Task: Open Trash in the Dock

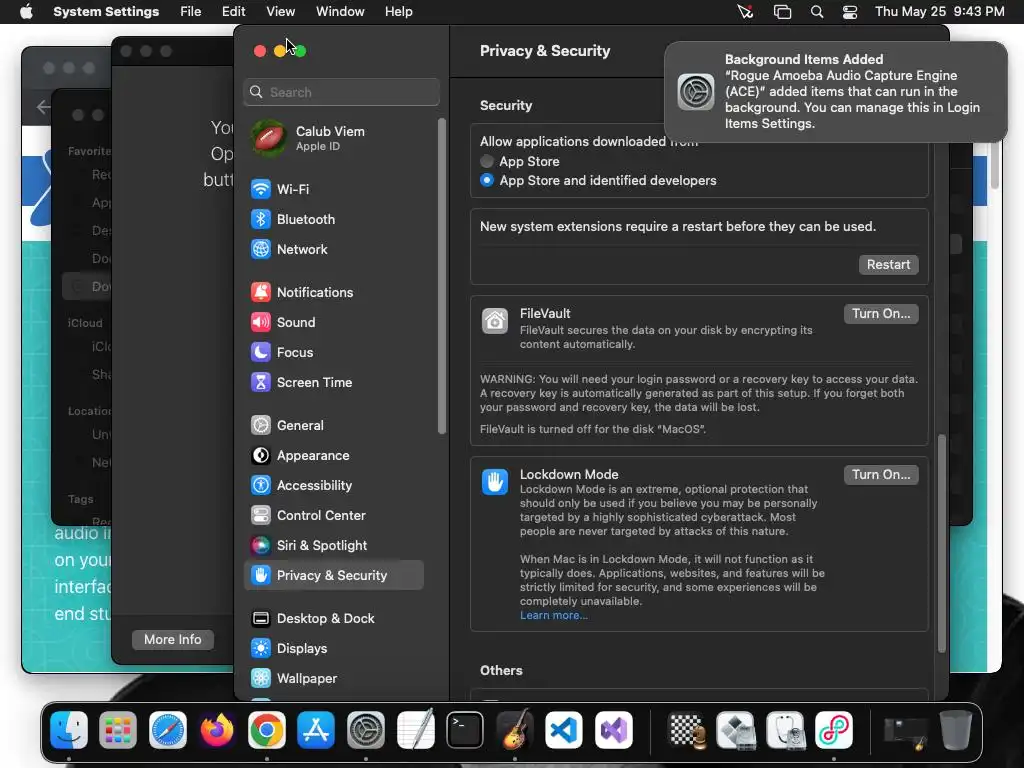Action: click(x=955, y=730)
